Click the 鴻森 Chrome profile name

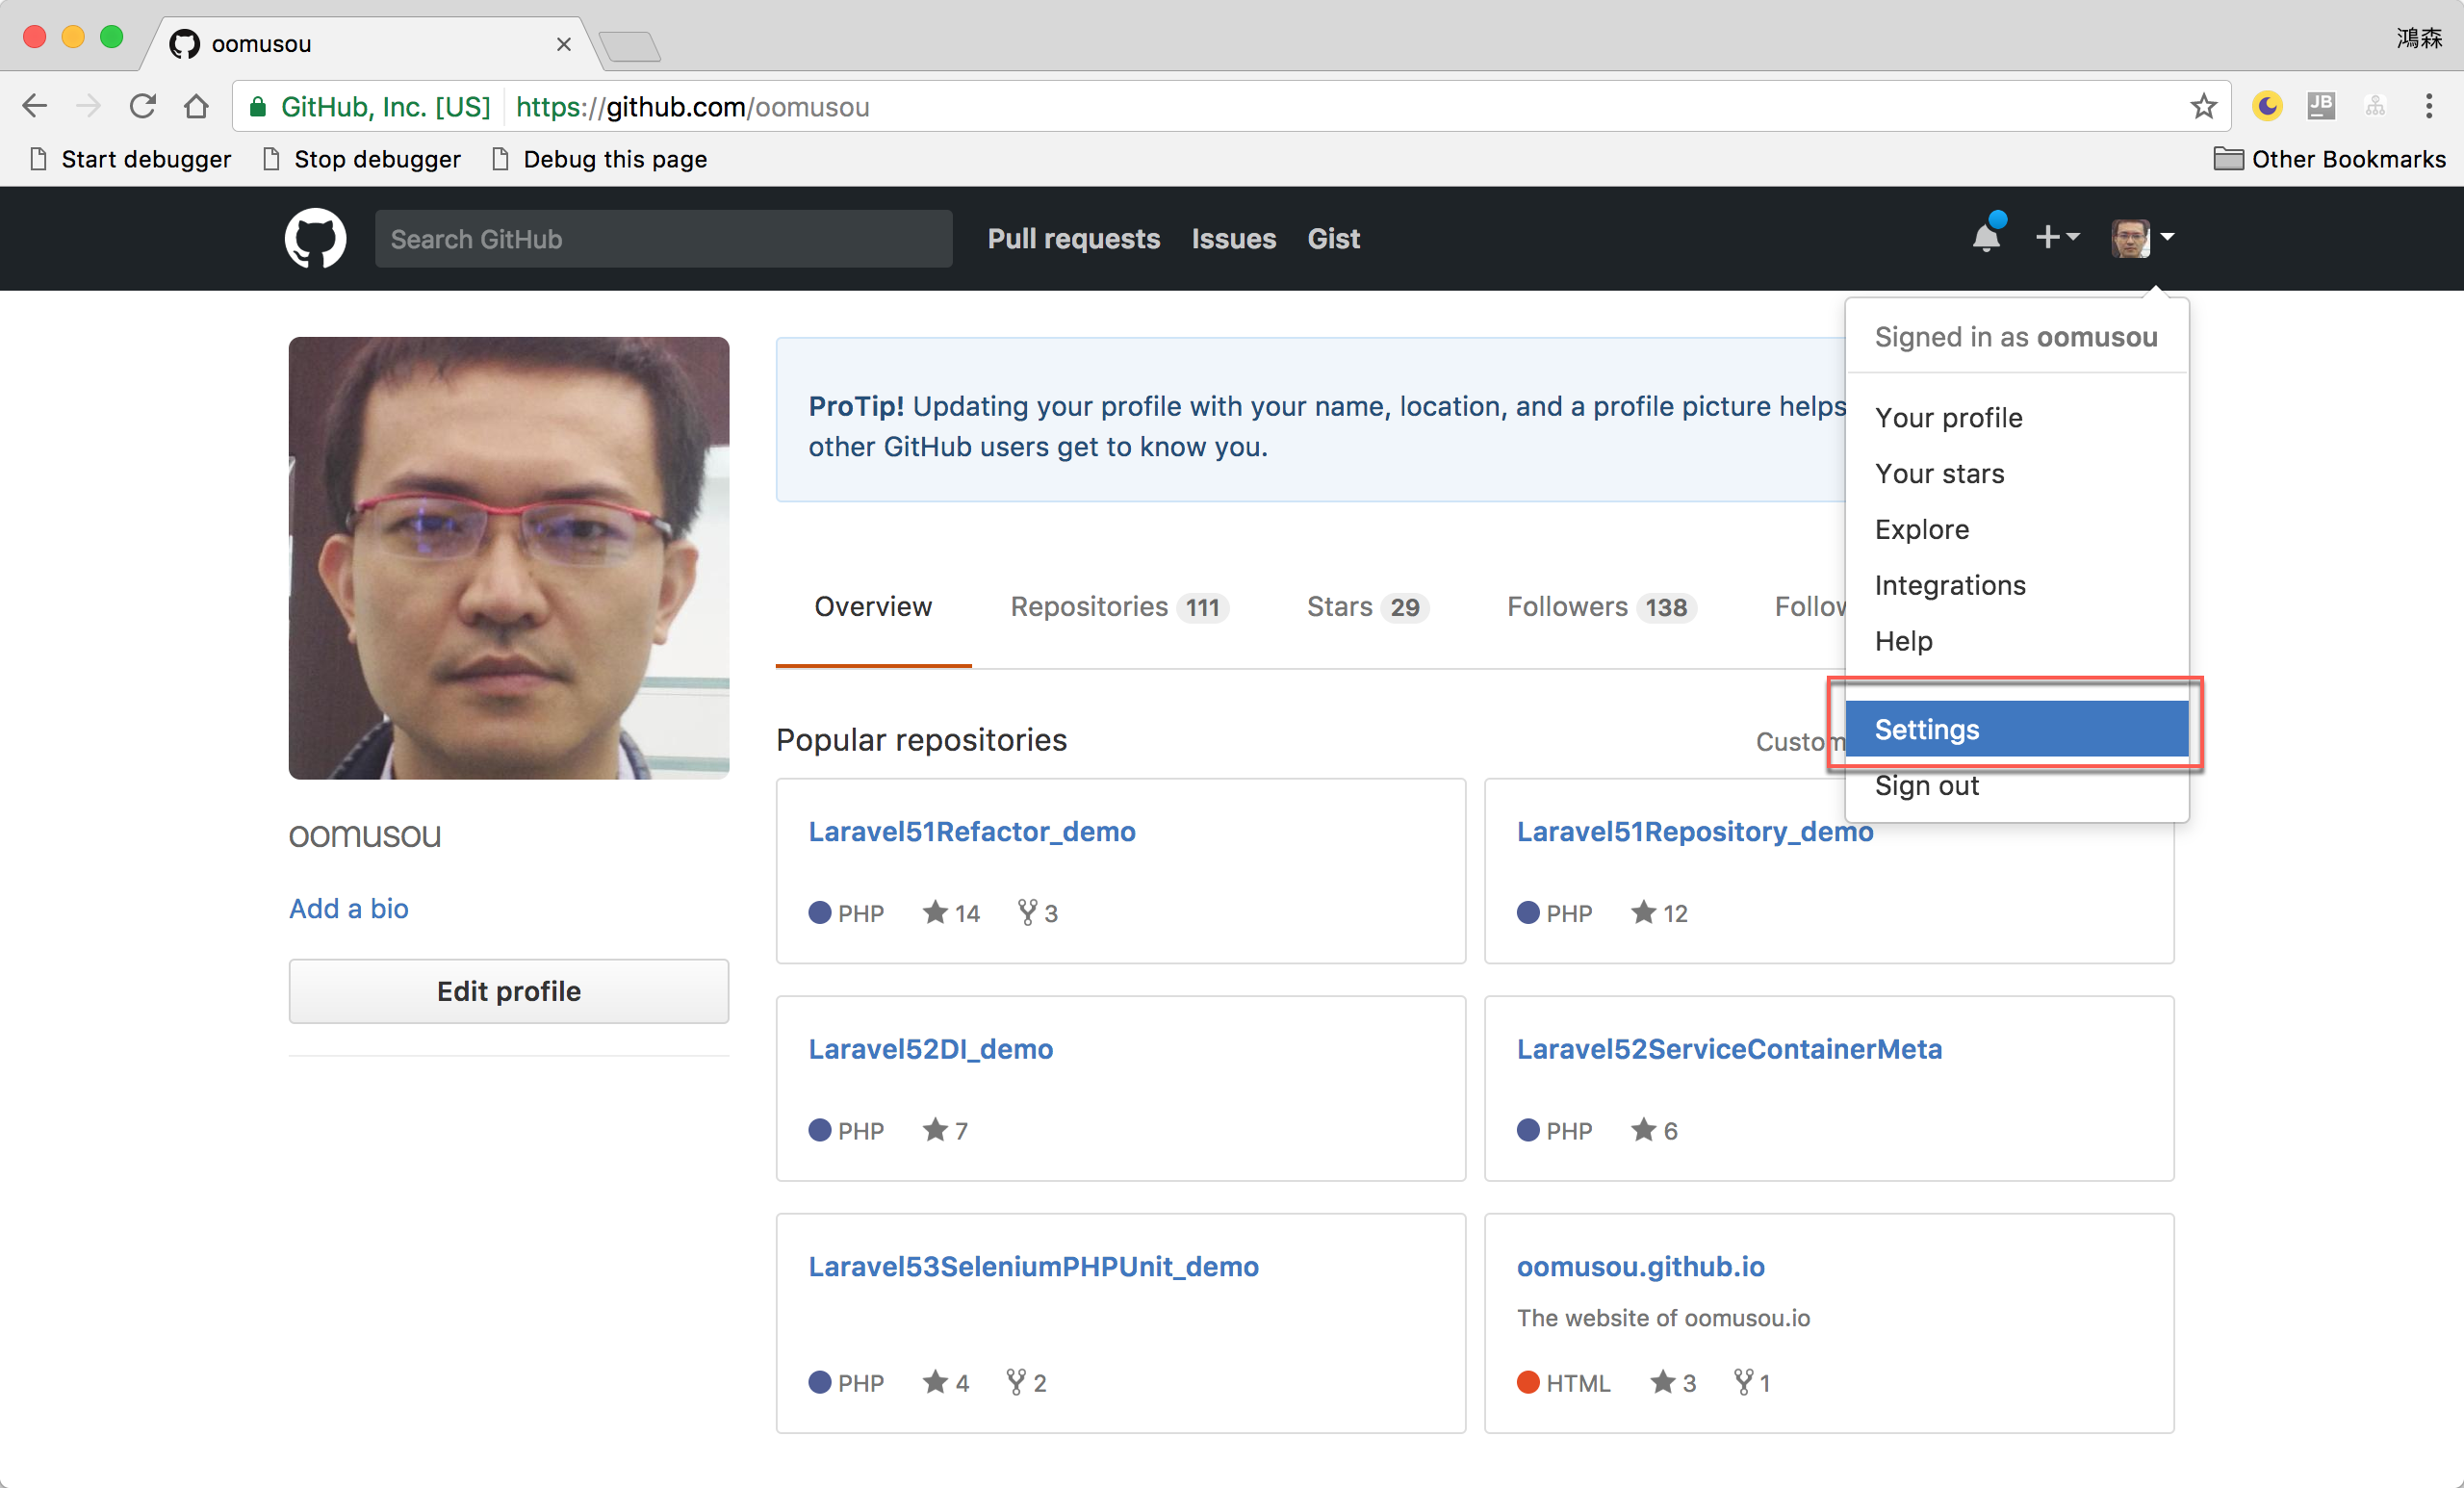(x=2419, y=38)
